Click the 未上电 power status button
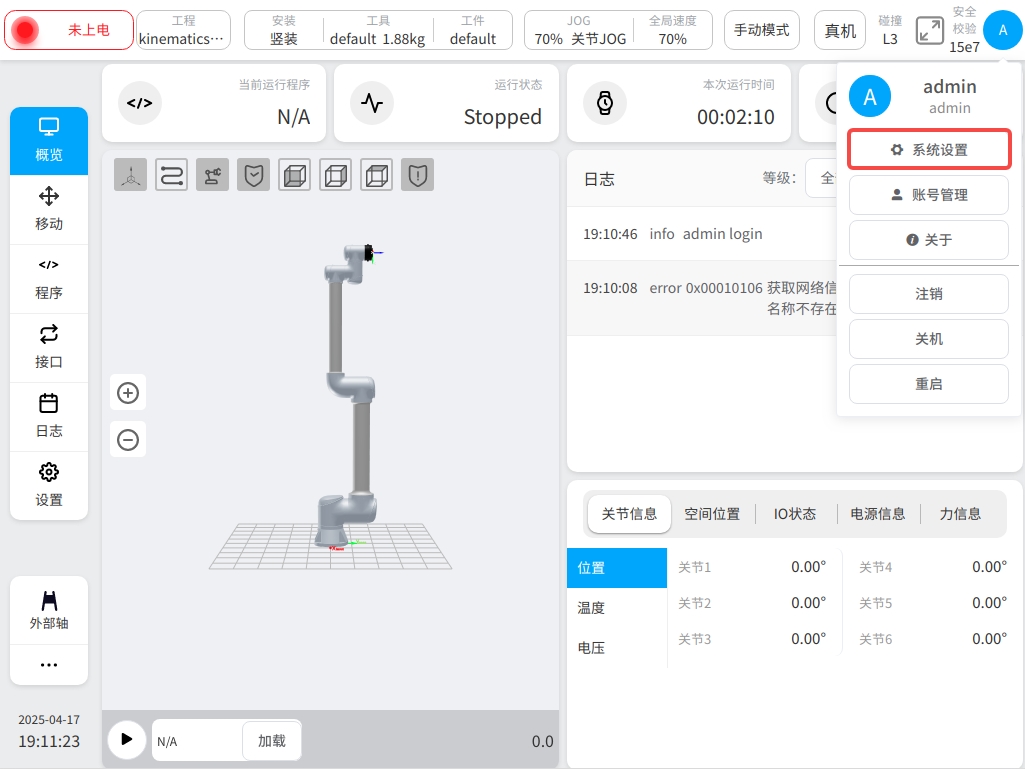Image resolution: width=1025 pixels, height=769 pixels. tap(69, 30)
